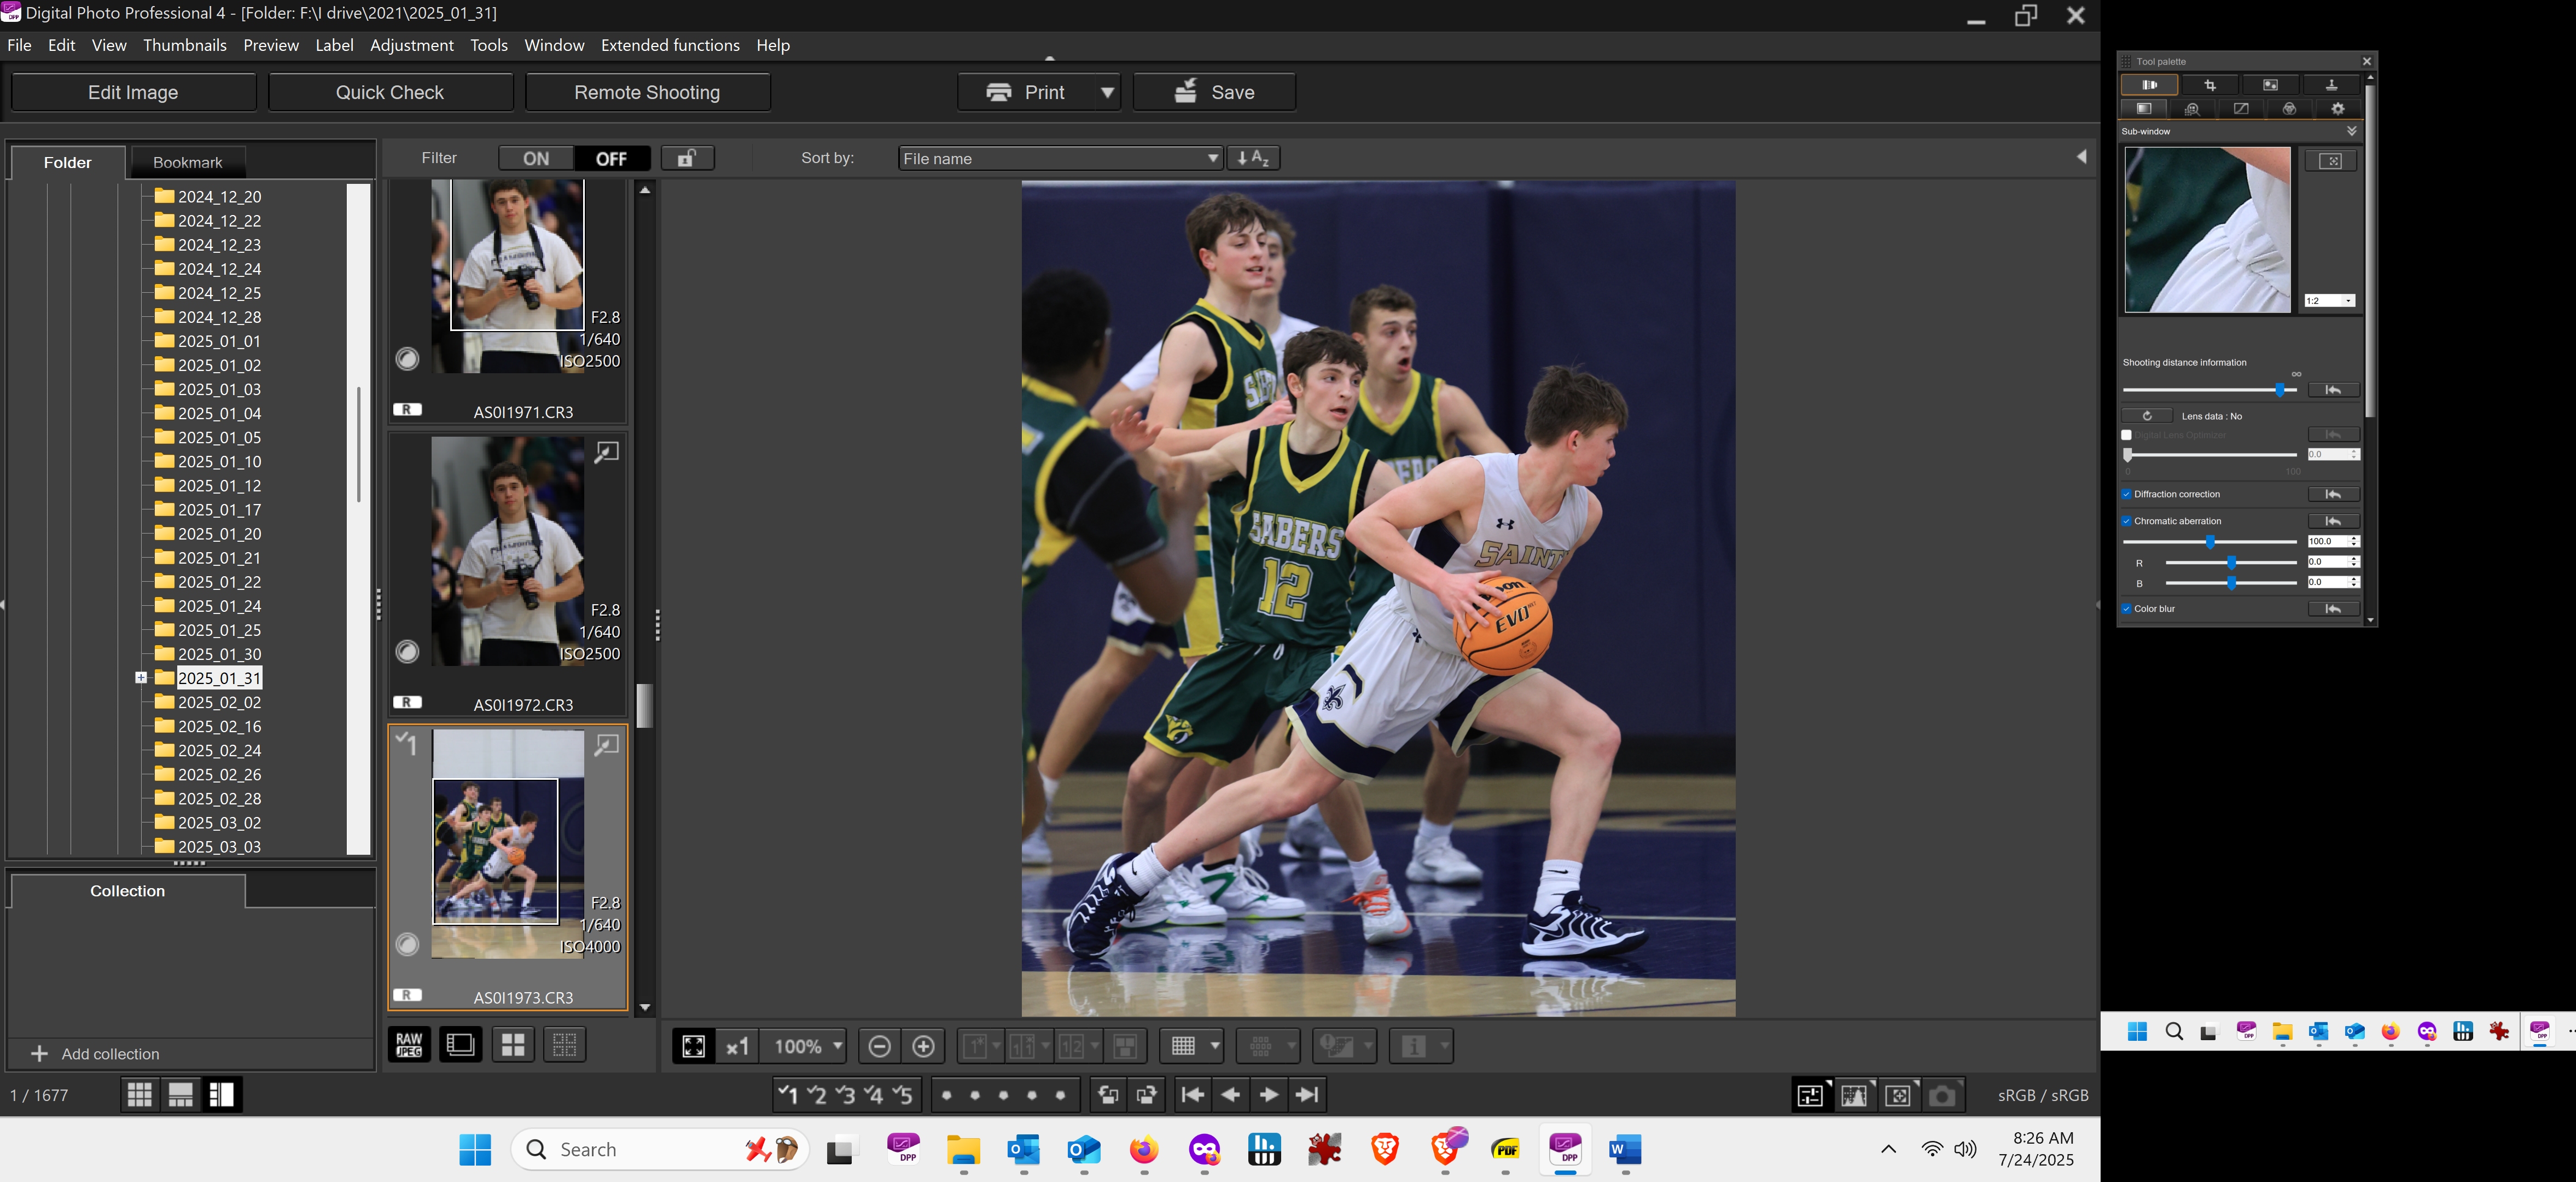Expand the 2025_01_31 folder in tree
This screenshot has width=2576, height=1182.
(142, 678)
